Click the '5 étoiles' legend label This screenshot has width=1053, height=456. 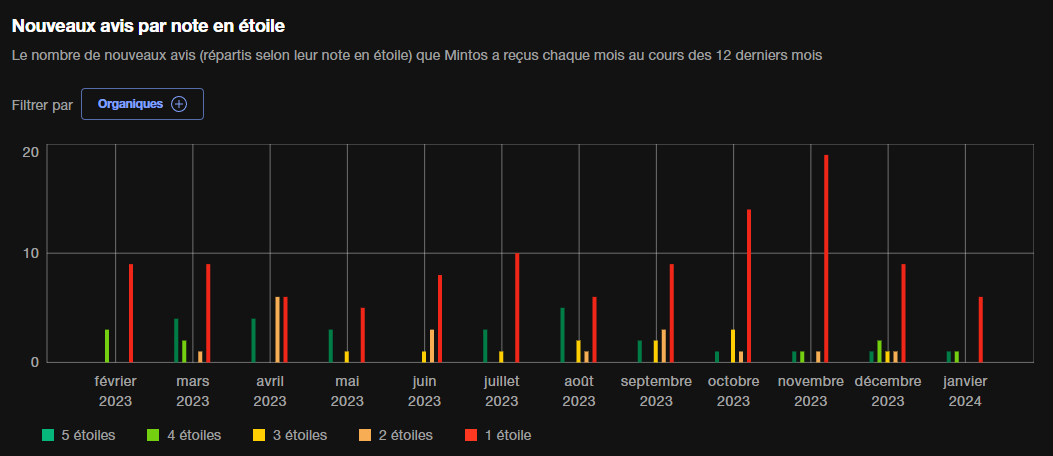point(88,435)
